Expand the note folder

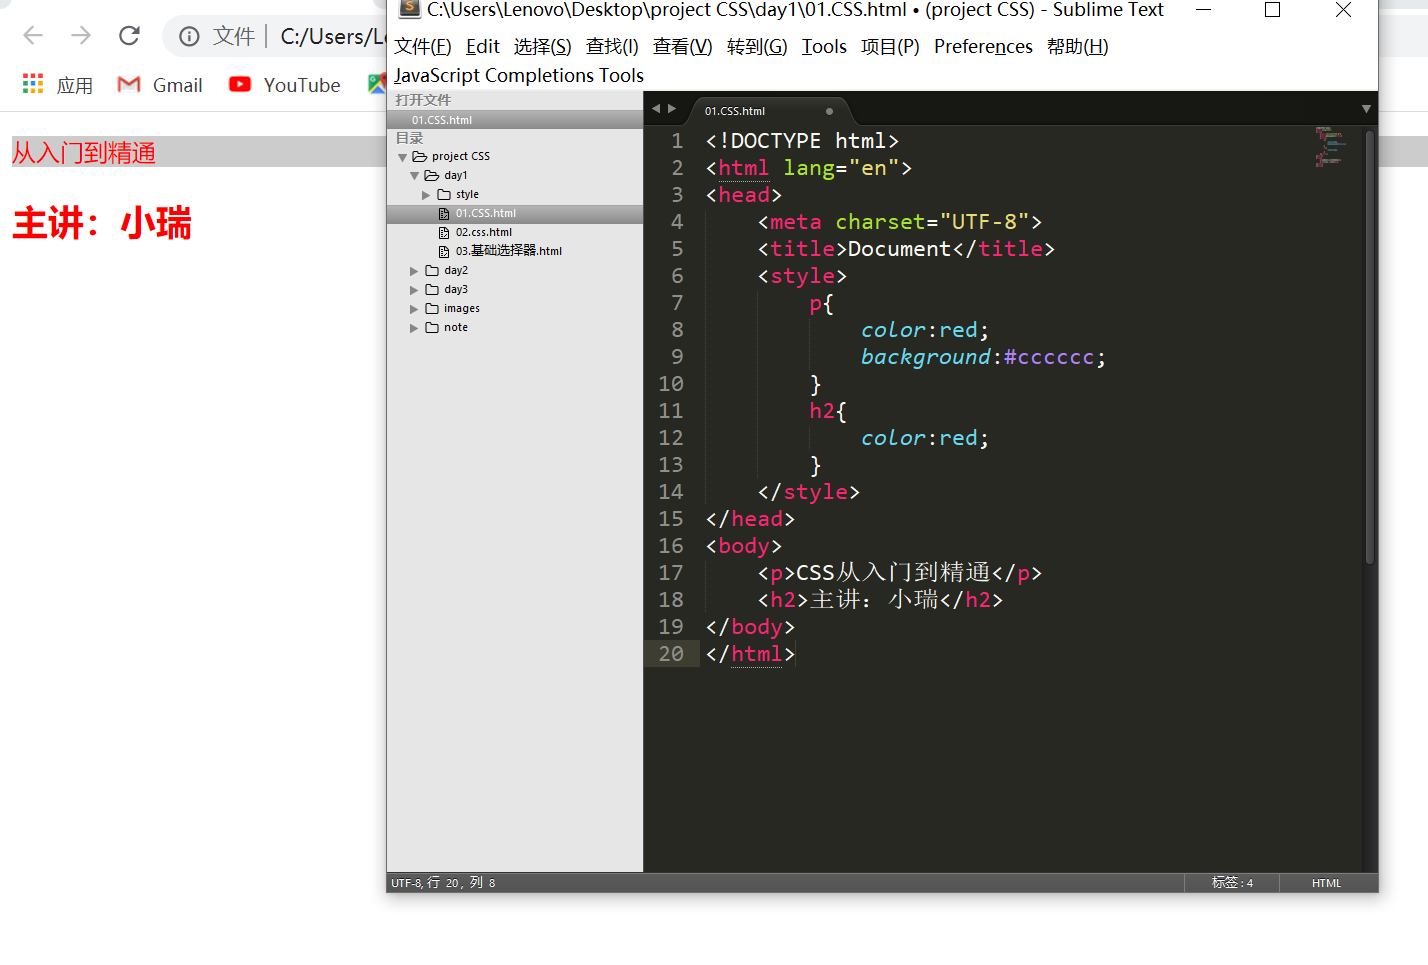point(414,328)
